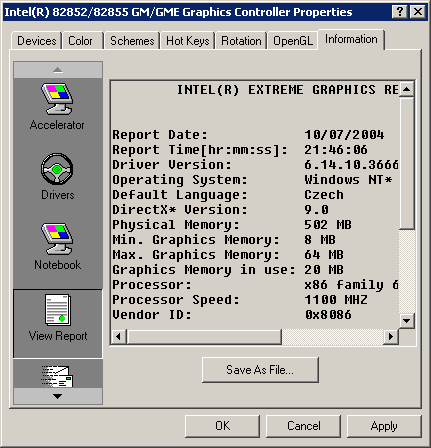Click the 'Graphics Memory in use:' label
431x448 pixels.
(x=204, y=270)
